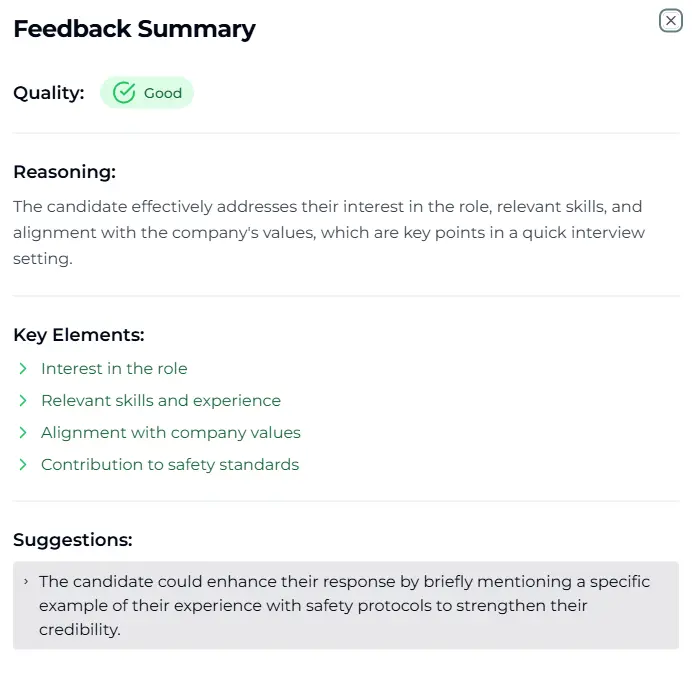692x677 pixels.
Task: Click the "Reasoning:" section heading
Action: point(64,172)
